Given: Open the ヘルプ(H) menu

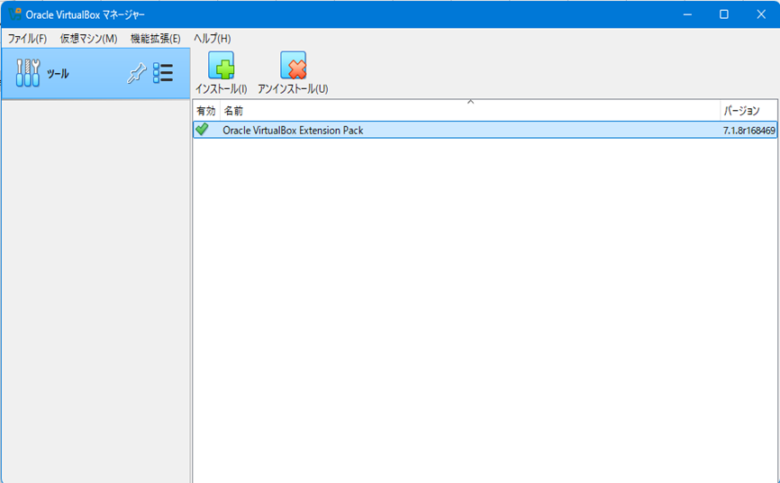Looking at the screenshot, I should [212, 39].
